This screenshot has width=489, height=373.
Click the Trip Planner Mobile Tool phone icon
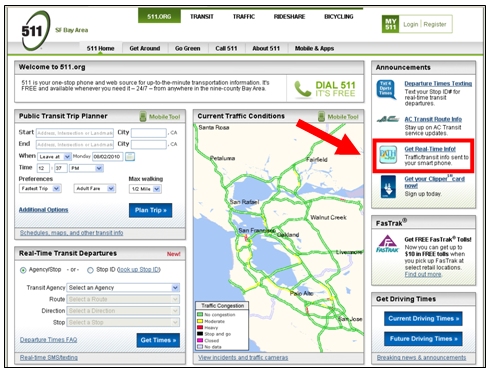click(143, 116)
